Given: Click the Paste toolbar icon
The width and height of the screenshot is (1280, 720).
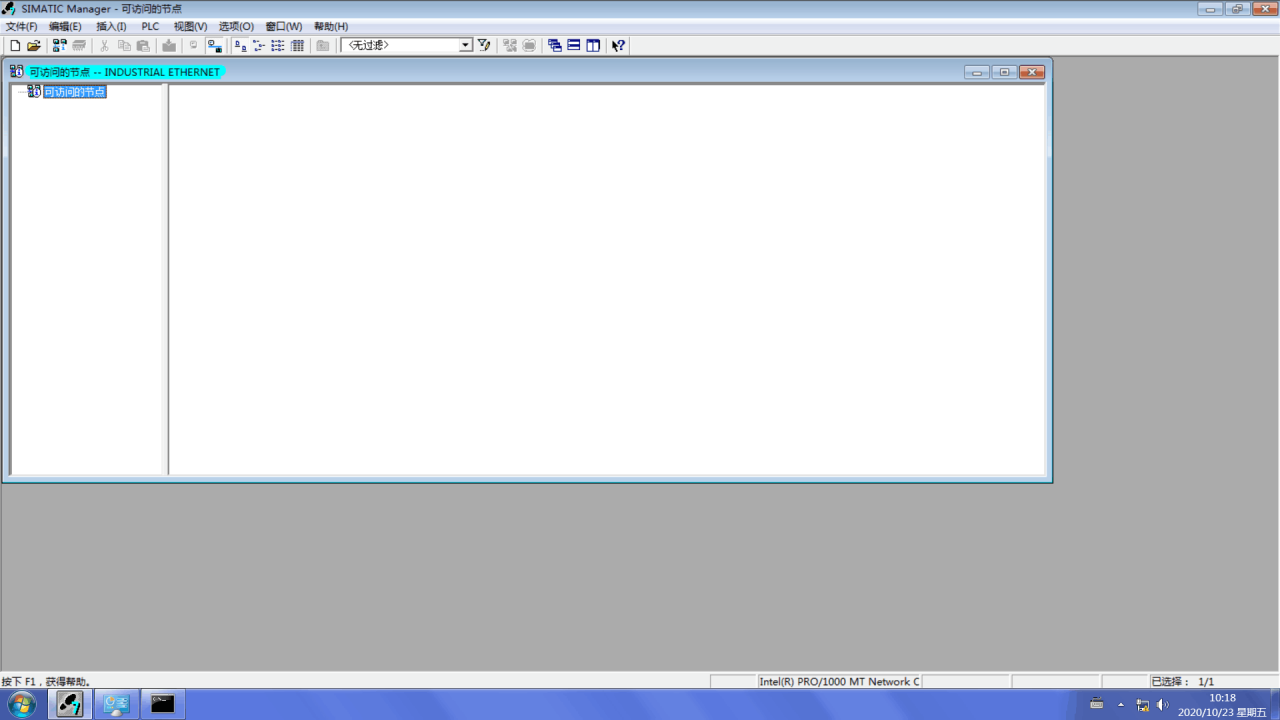Looking at the screenshot, I should (x=143, y=45).
